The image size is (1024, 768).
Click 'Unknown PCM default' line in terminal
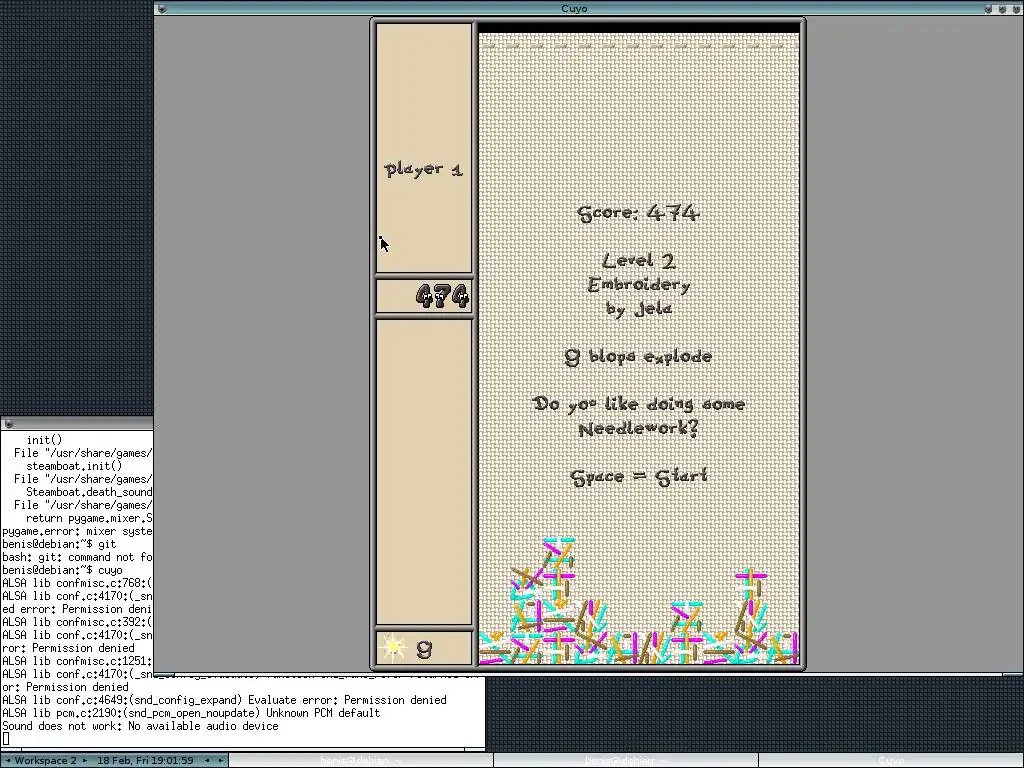(191, 713)
